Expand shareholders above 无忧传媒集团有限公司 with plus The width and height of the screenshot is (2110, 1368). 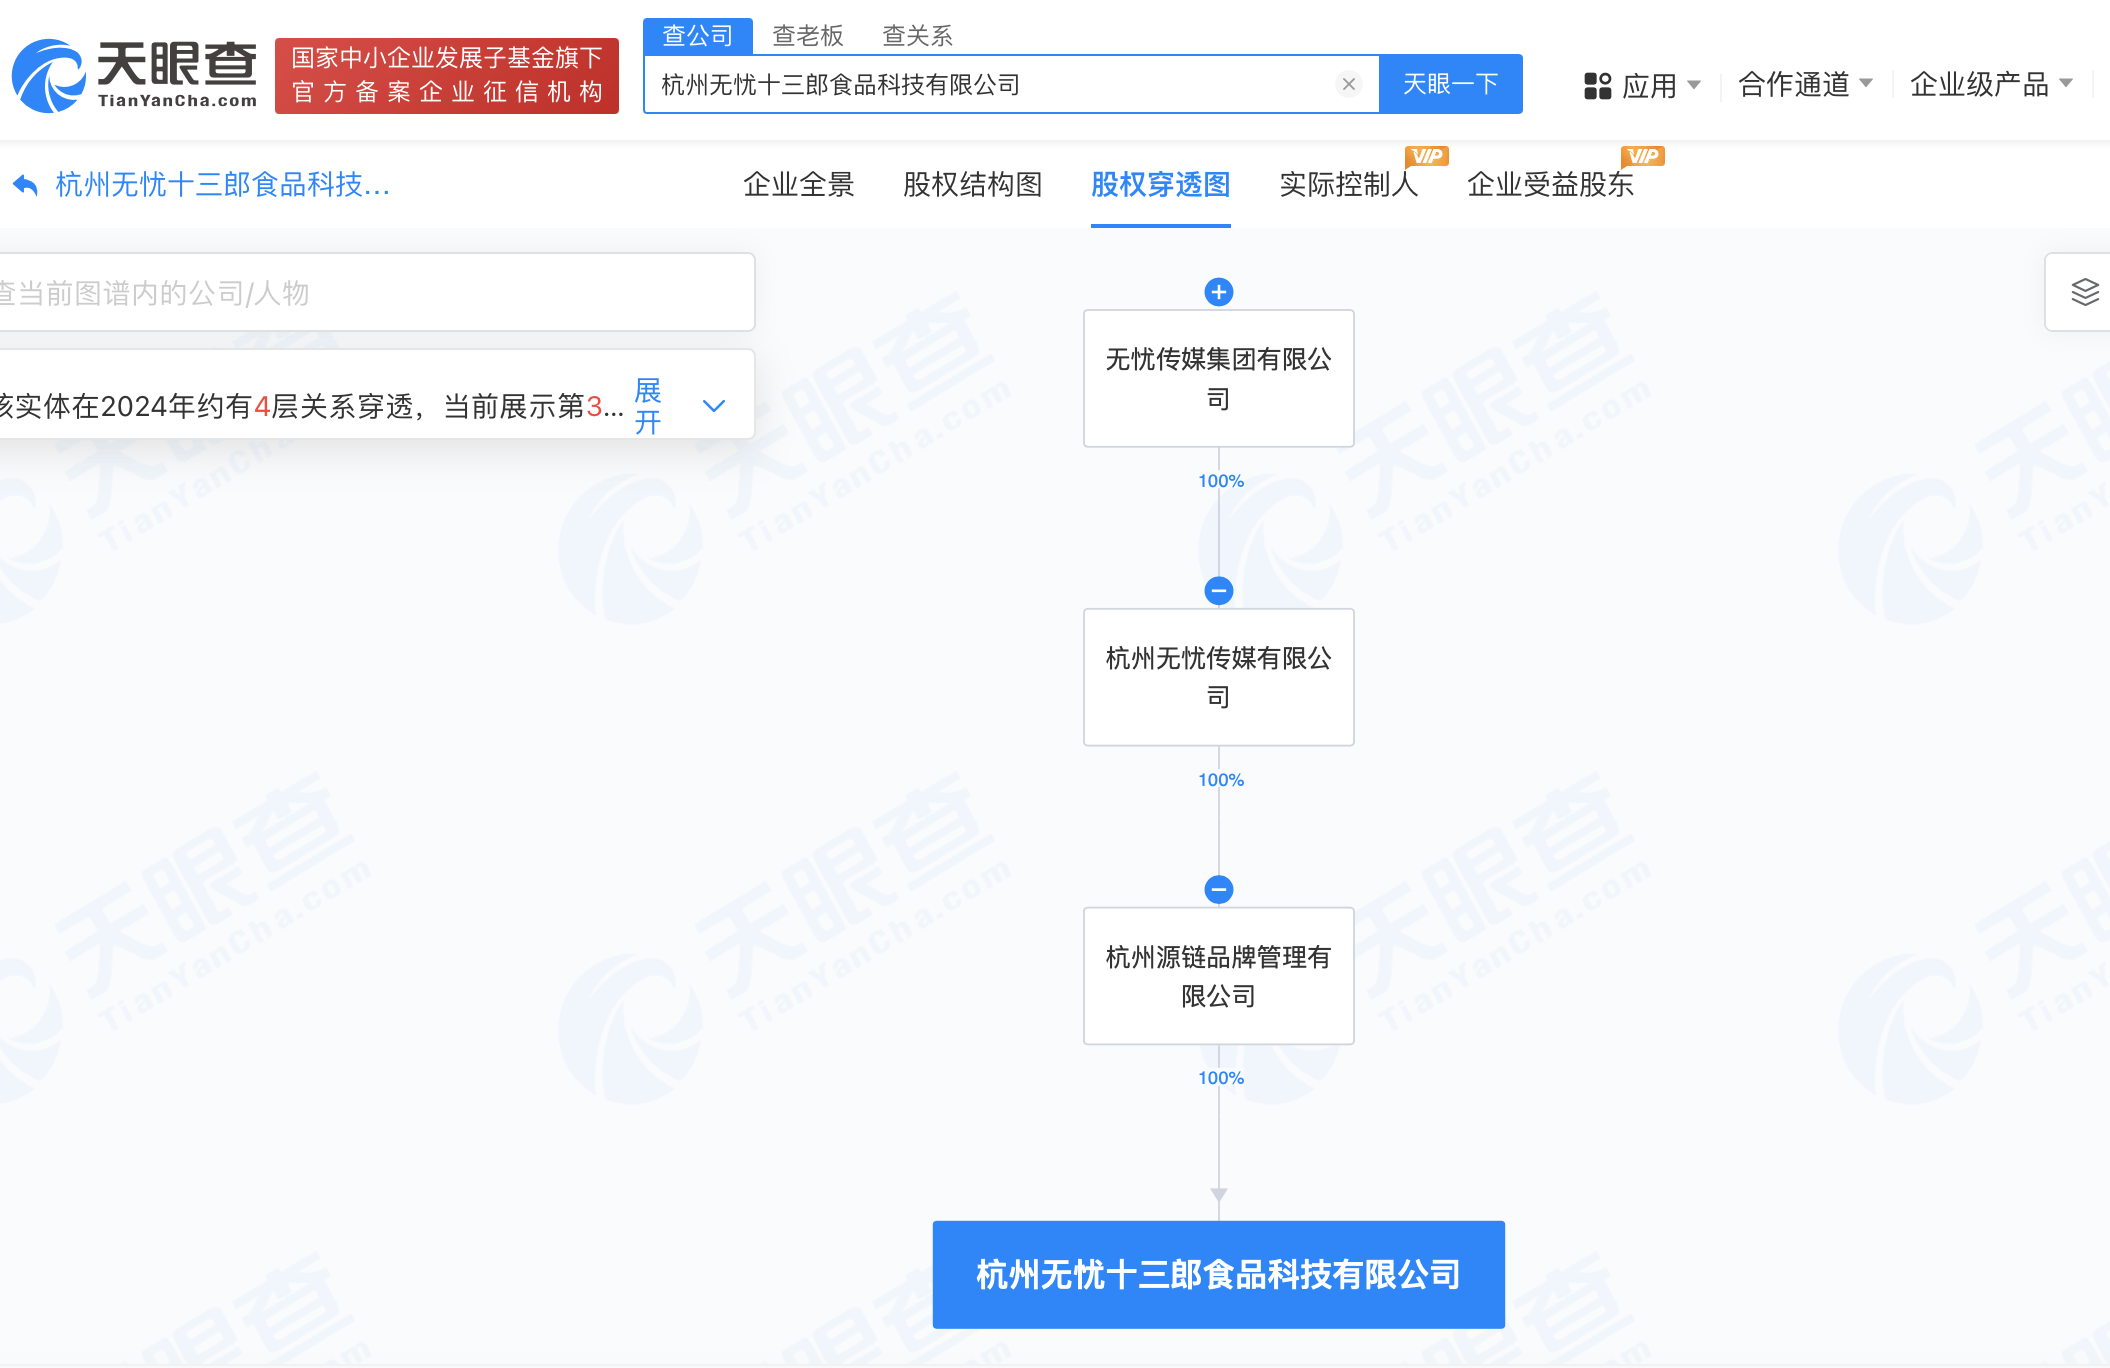(x=1218, y=292)
